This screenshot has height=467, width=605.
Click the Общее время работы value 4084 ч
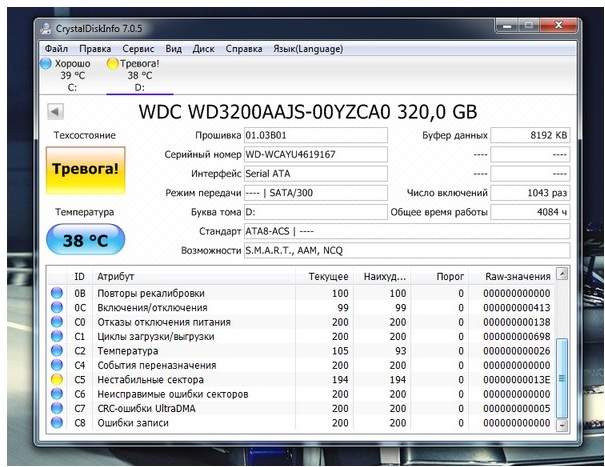tap(530, 212)
